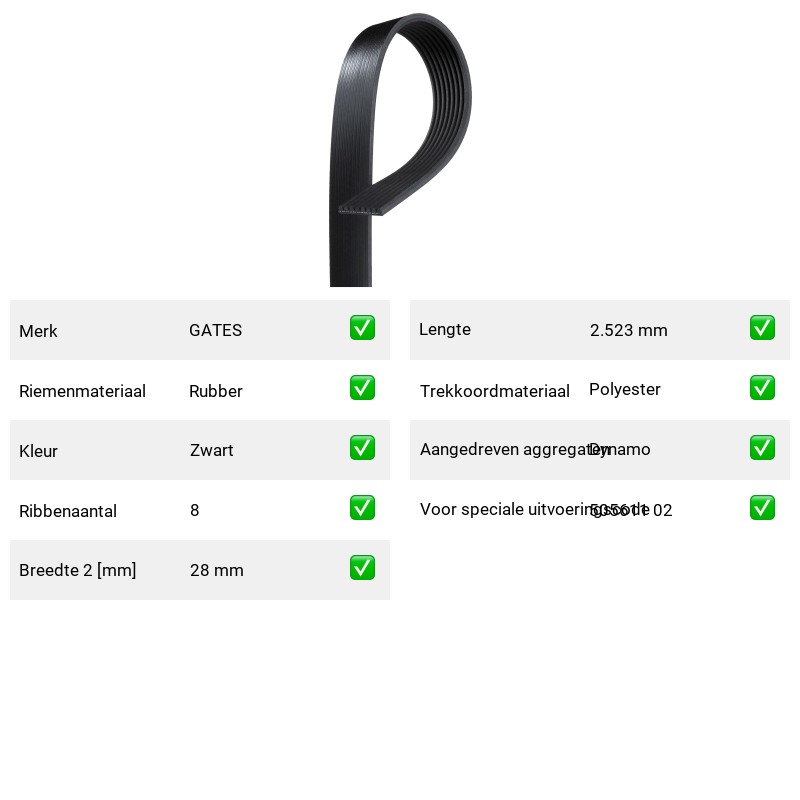Click the GATES brand value
The image size is (800, 800).
pos(215,330)
